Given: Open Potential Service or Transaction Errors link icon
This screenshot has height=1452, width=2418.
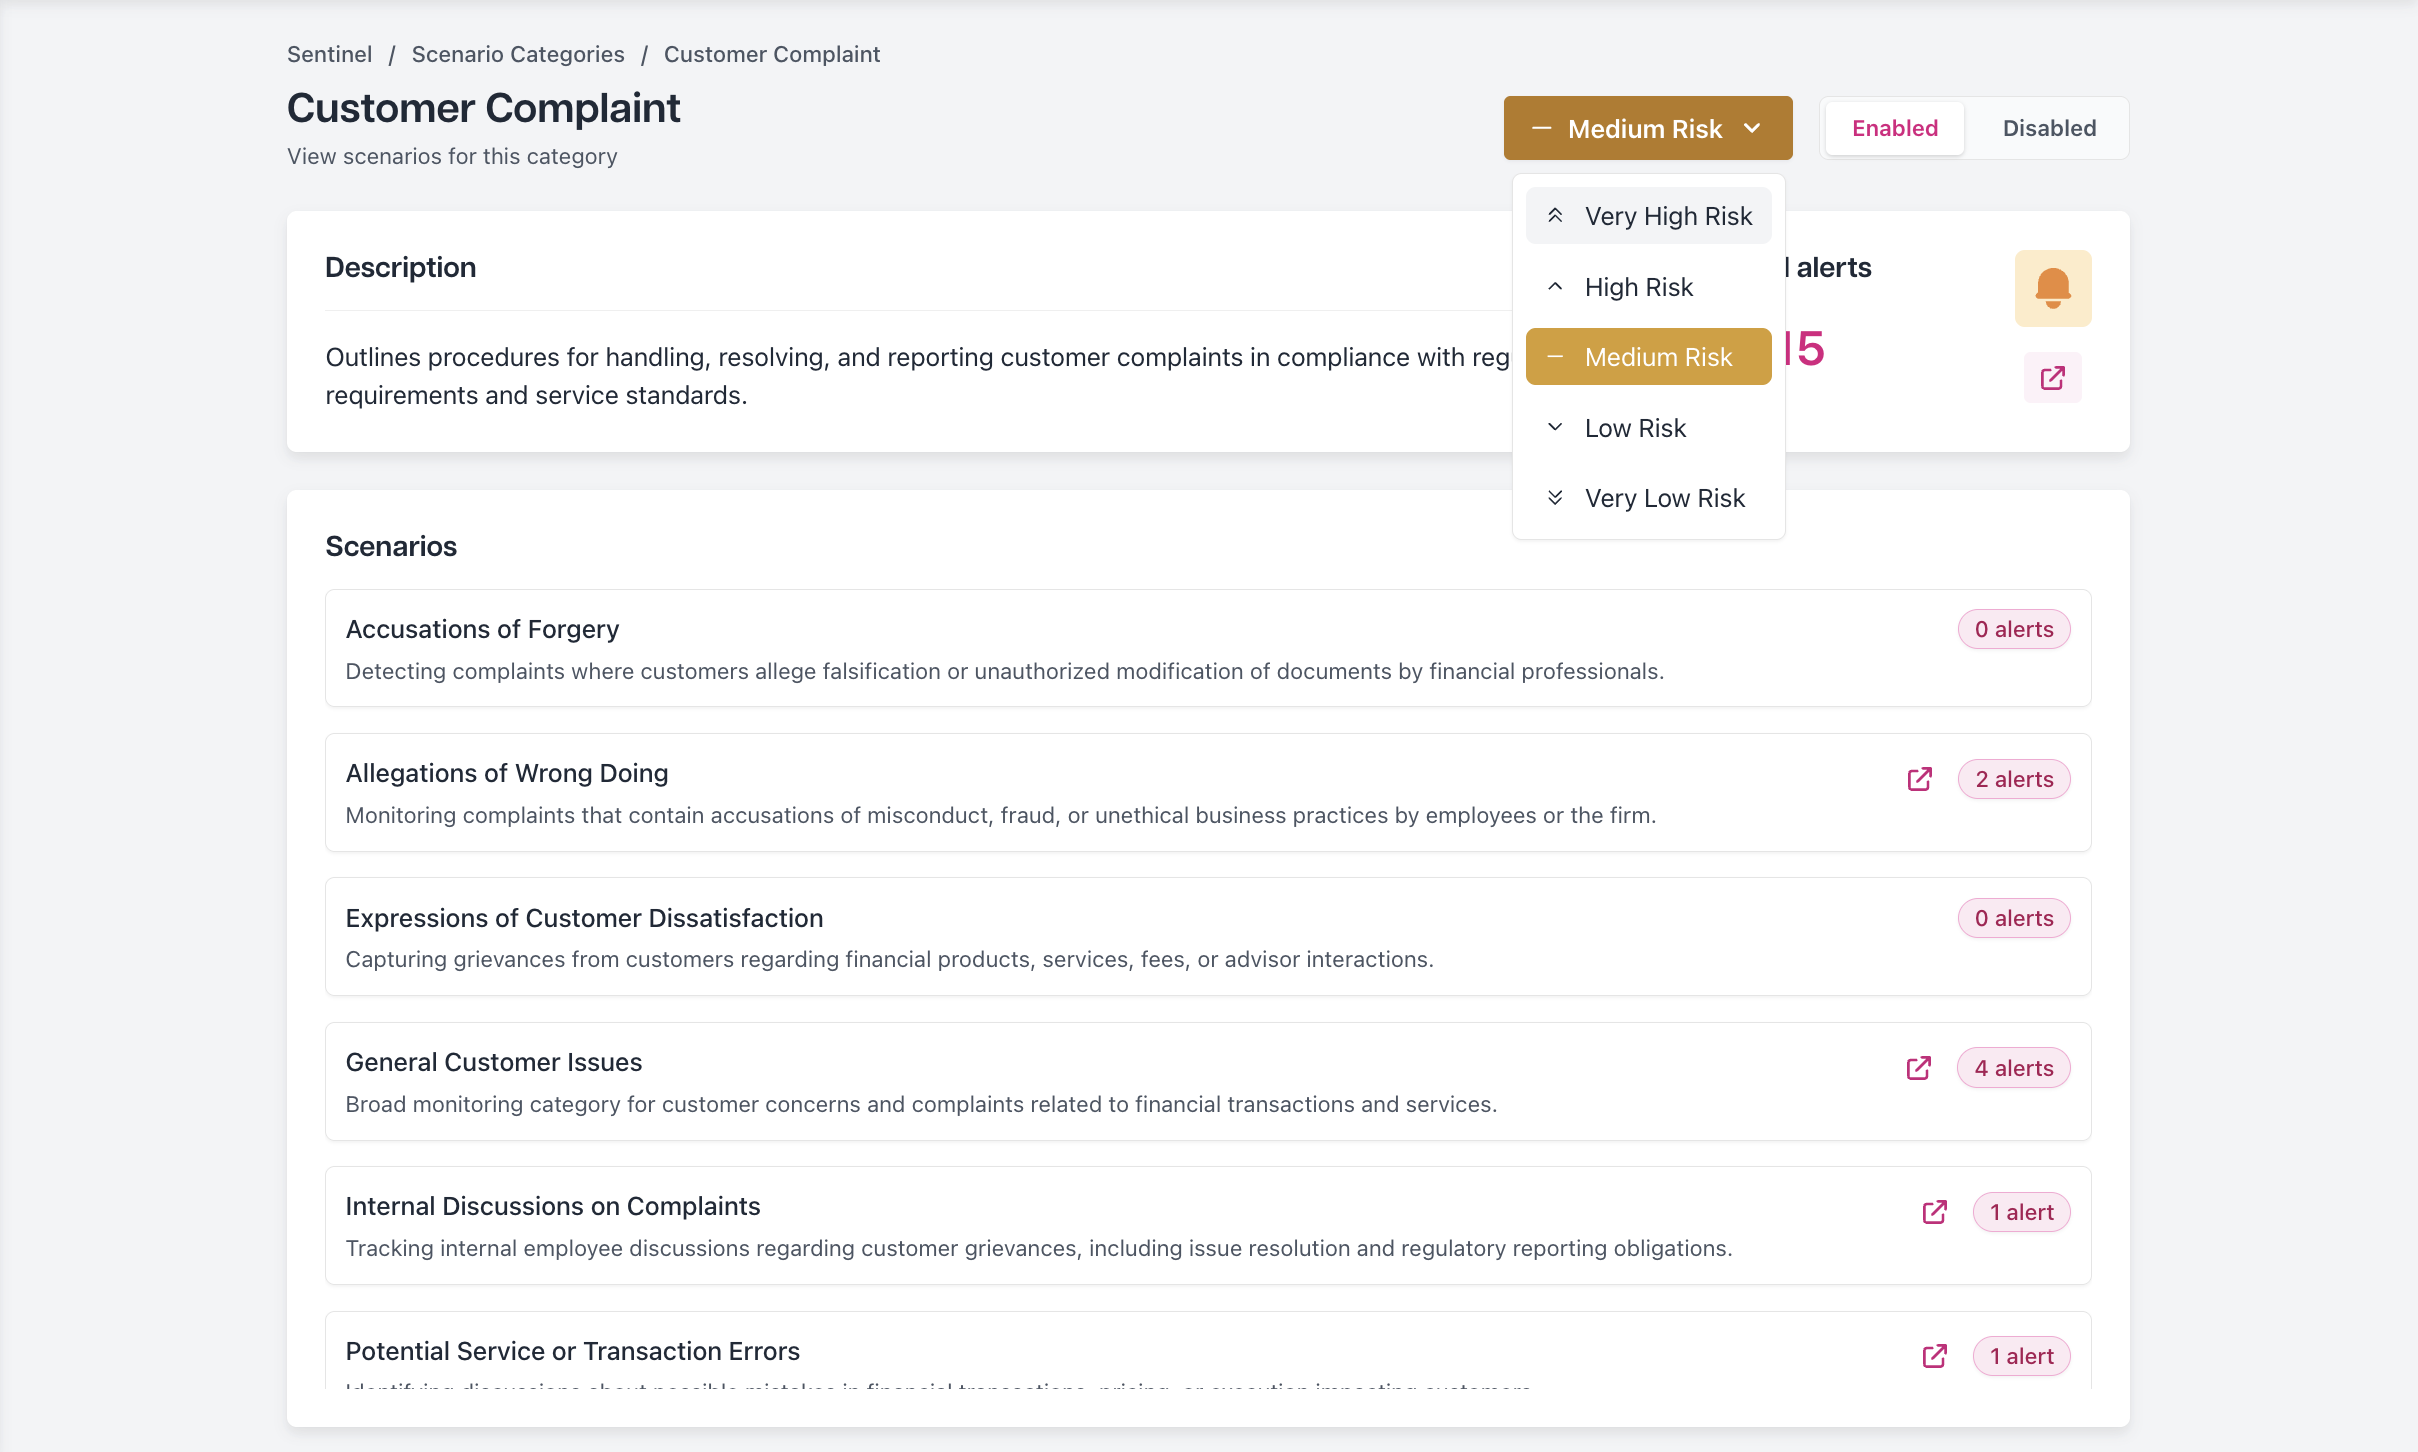Looking at the screenshot, I should [1934, 1356].
